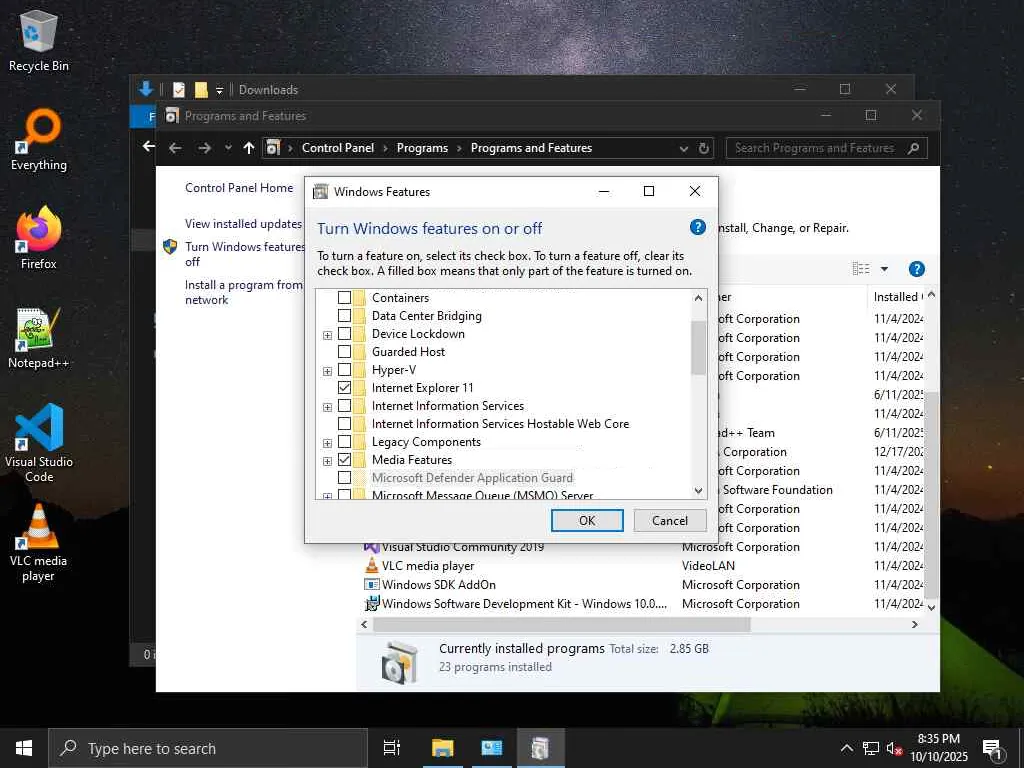Navigate back in Programs and Features
The width and height of the screenshot is (1024, 768).
175,148
